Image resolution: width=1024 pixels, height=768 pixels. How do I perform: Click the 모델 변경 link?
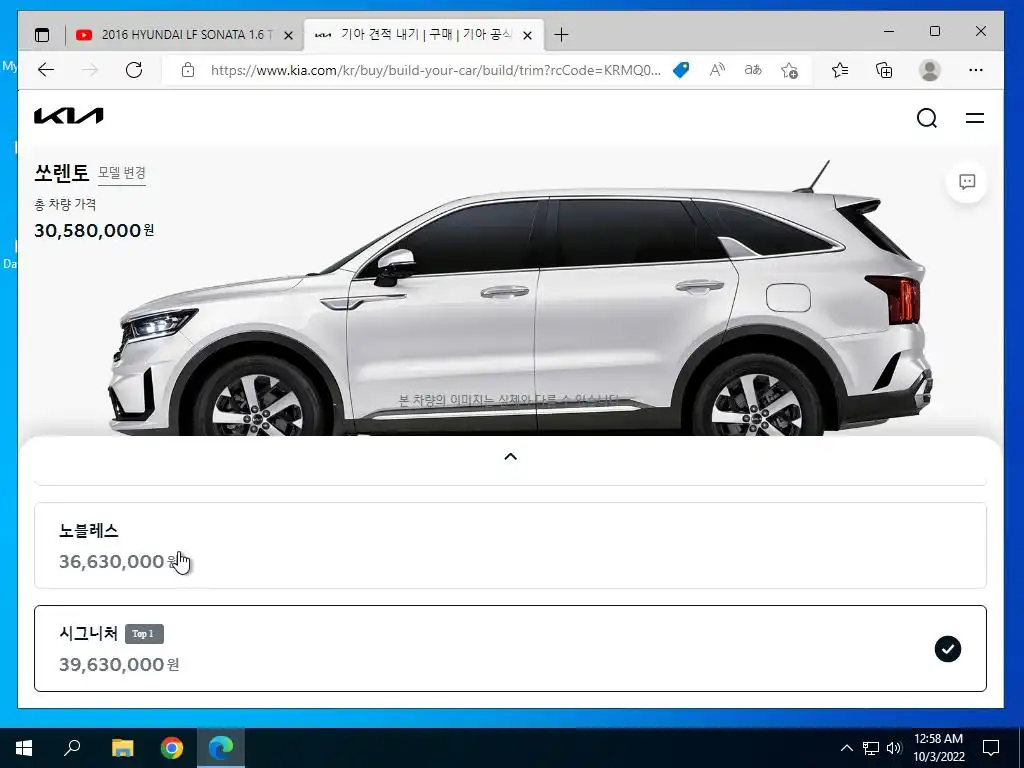pyautogui.click(x=121, y=173)
